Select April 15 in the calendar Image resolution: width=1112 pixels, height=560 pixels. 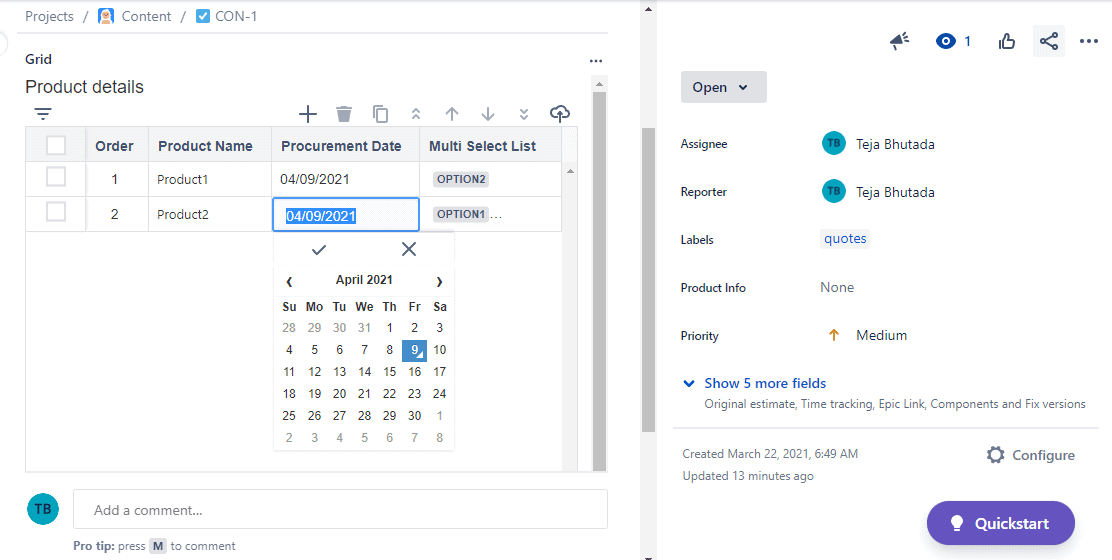click(389, 371)
